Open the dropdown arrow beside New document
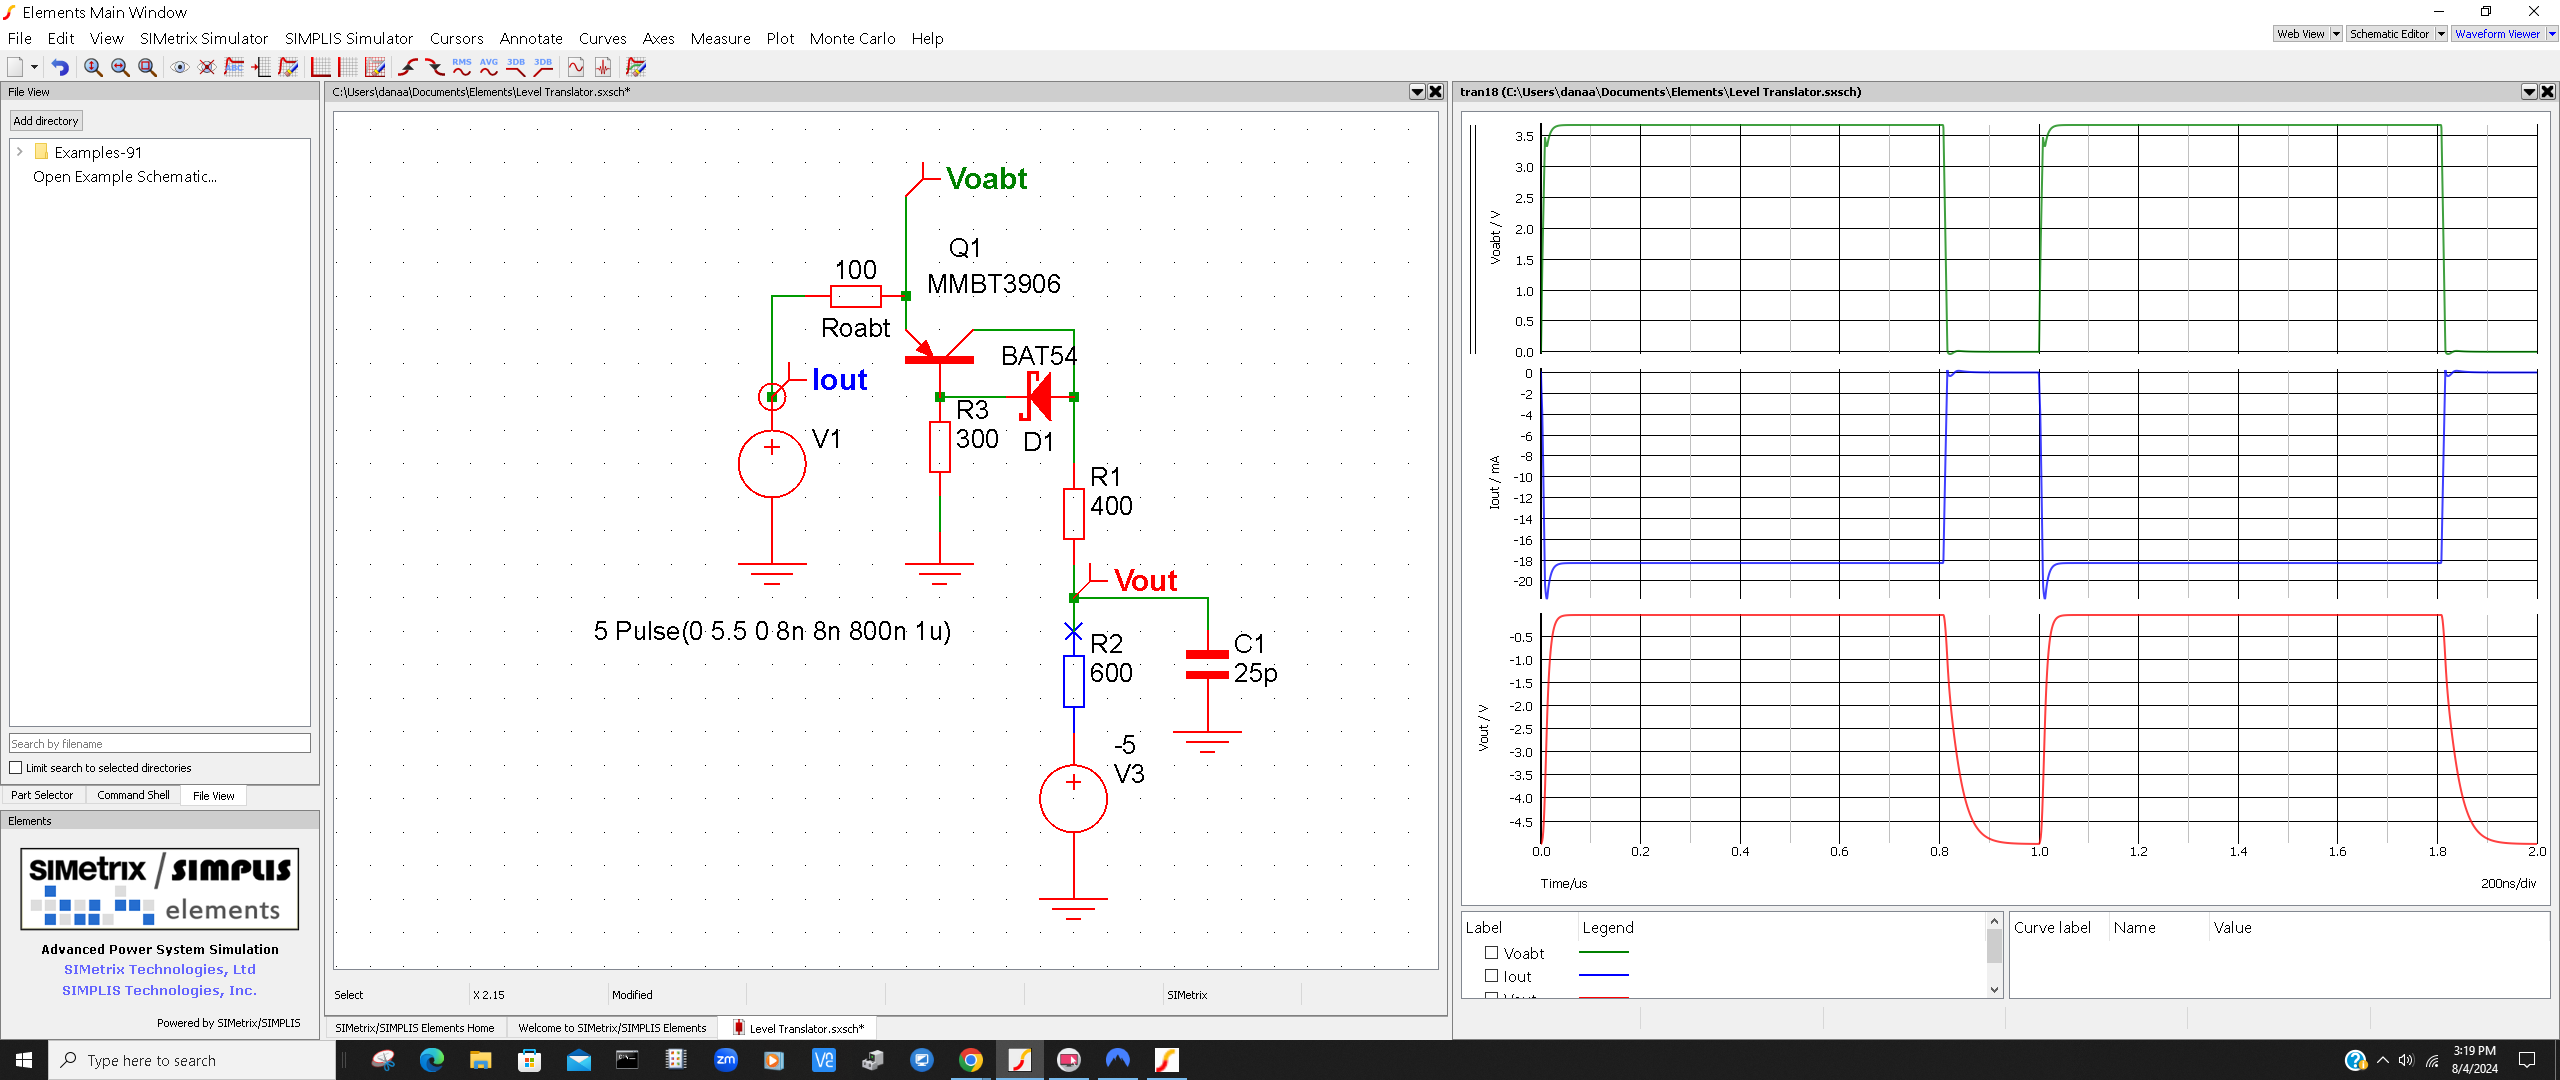 point(34,67)
